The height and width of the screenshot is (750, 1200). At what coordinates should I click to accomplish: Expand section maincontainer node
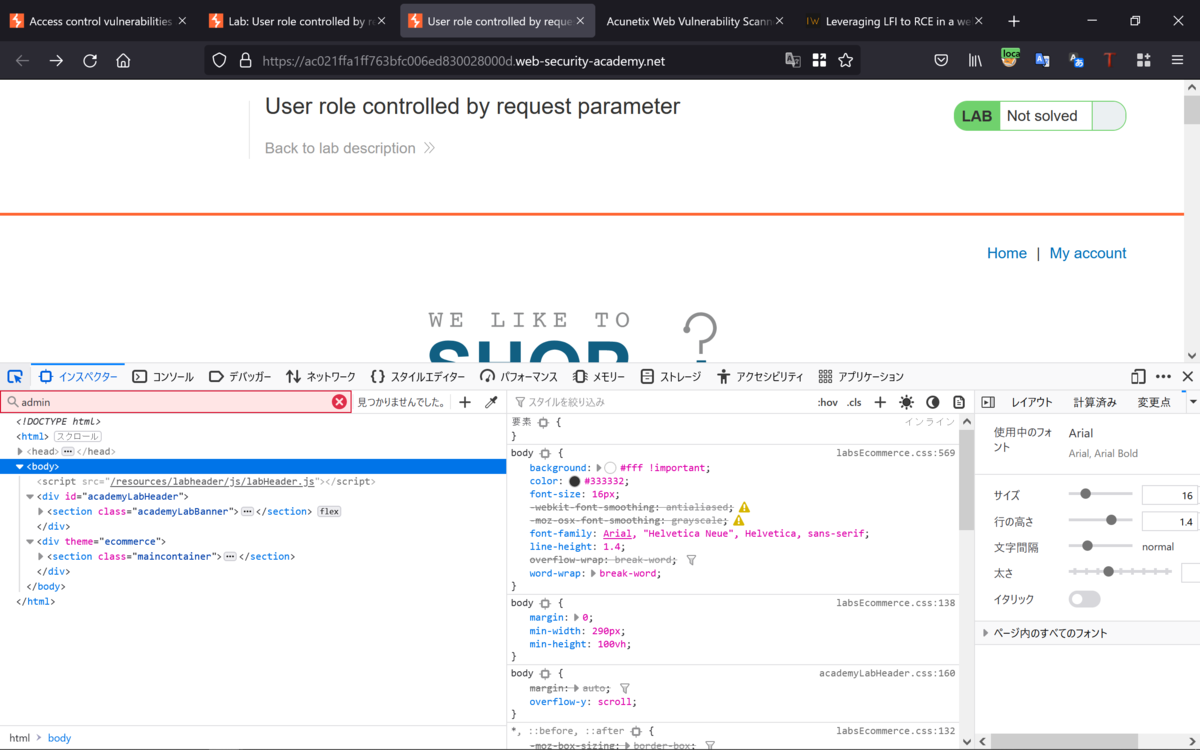(40, 557)
